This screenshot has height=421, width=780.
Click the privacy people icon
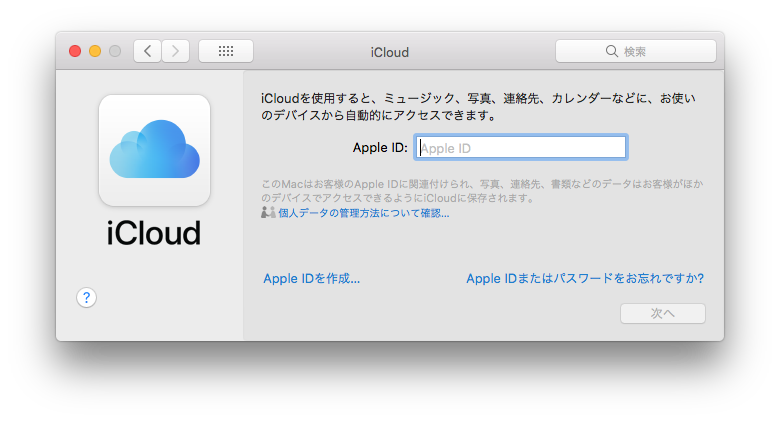pos(267,213)
